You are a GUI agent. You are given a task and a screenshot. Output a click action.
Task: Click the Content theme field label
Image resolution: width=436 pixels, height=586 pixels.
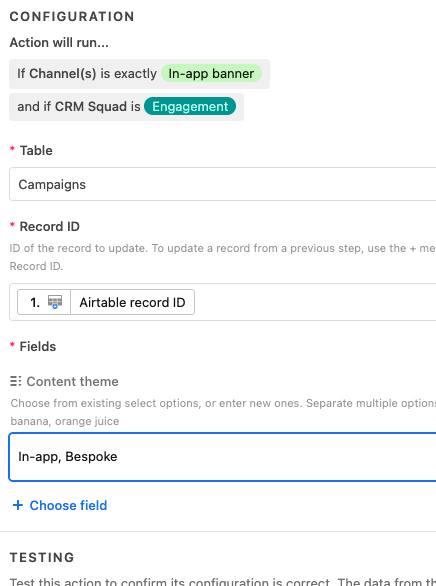[72, 381]
